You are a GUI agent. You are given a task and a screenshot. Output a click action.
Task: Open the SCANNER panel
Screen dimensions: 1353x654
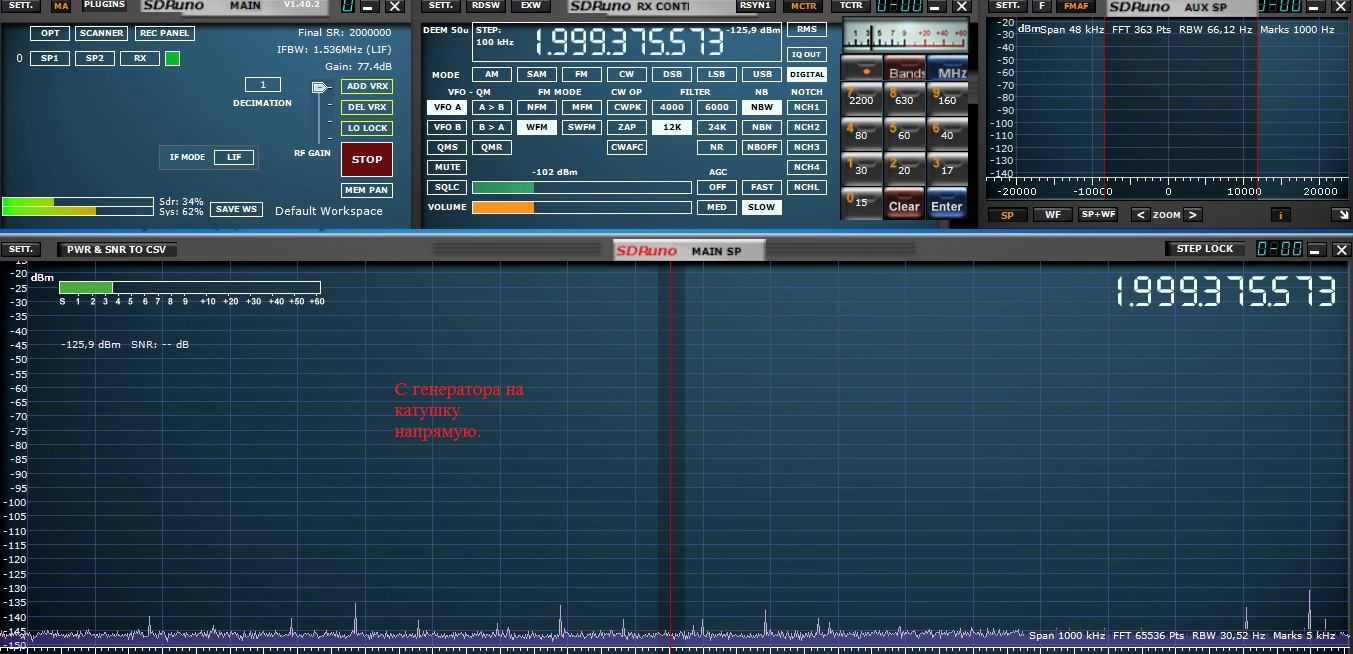click(101, 33)
